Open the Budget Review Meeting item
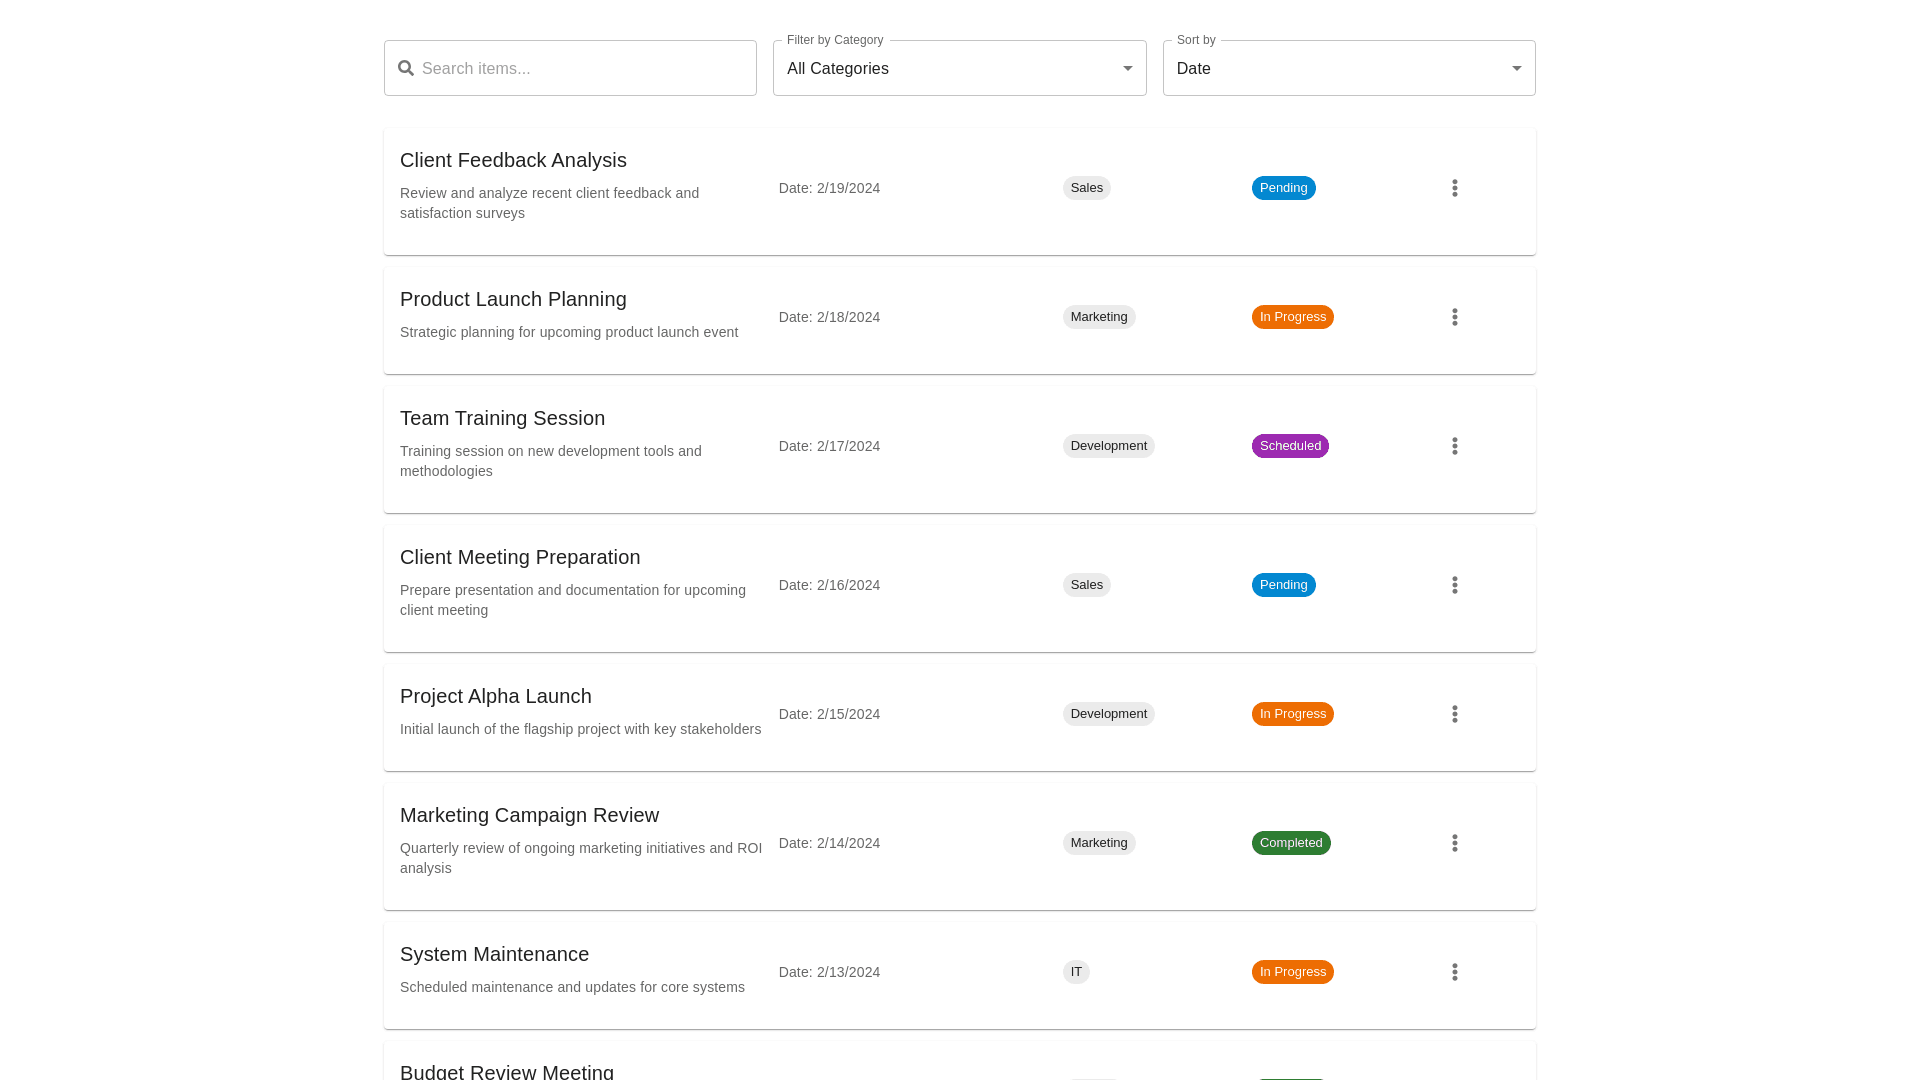Image resolution: width=1920 pixels, height=1080 pixels. click(507, 1070)
